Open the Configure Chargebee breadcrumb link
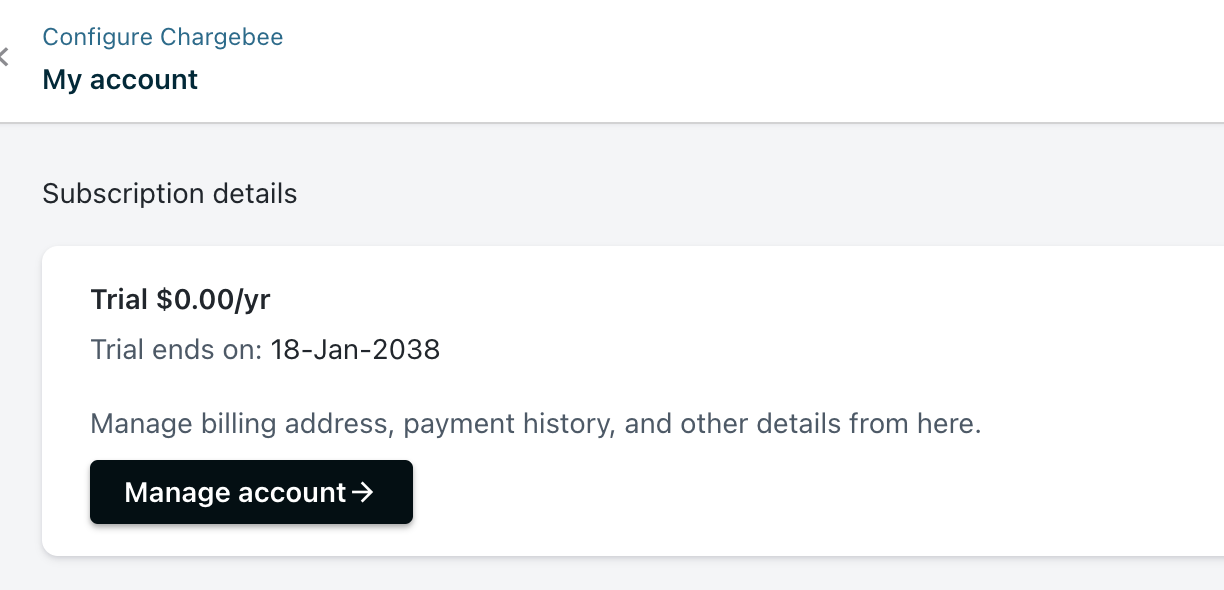Viewport: 1224px width, 590px height. (x=162, y=38)
